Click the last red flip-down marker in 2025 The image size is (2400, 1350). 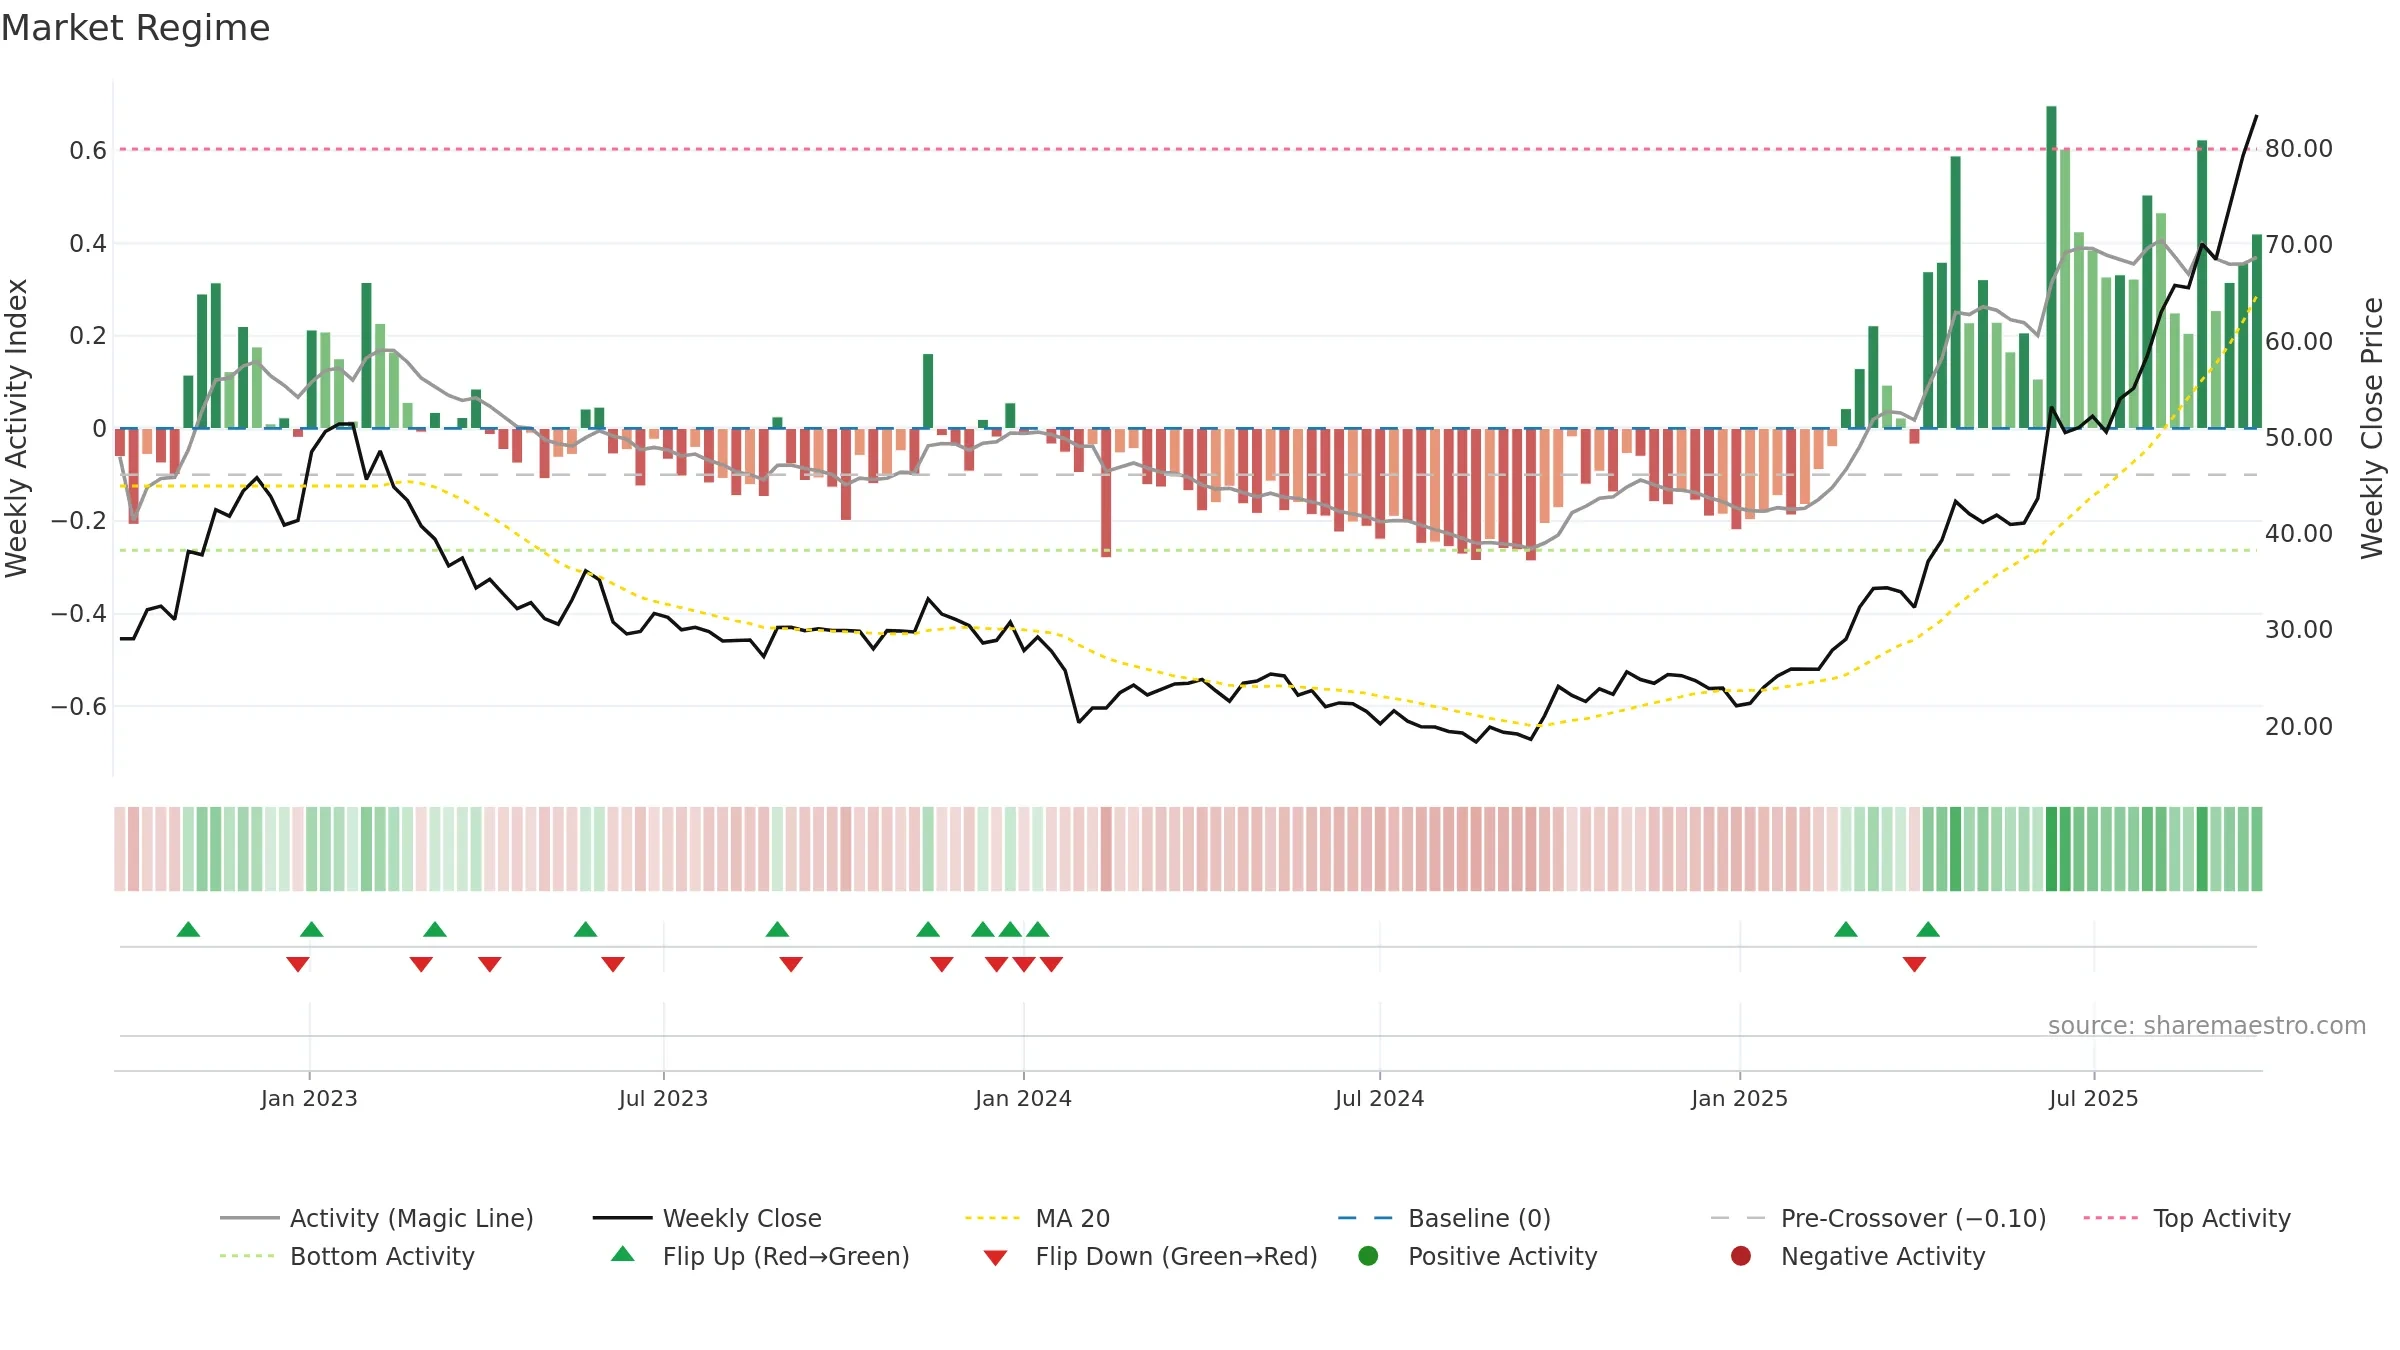coord(1914,964)
